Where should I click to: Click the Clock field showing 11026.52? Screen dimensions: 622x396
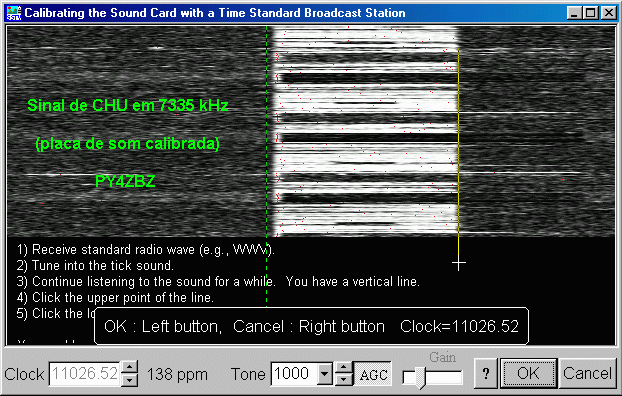pos(85,373)
